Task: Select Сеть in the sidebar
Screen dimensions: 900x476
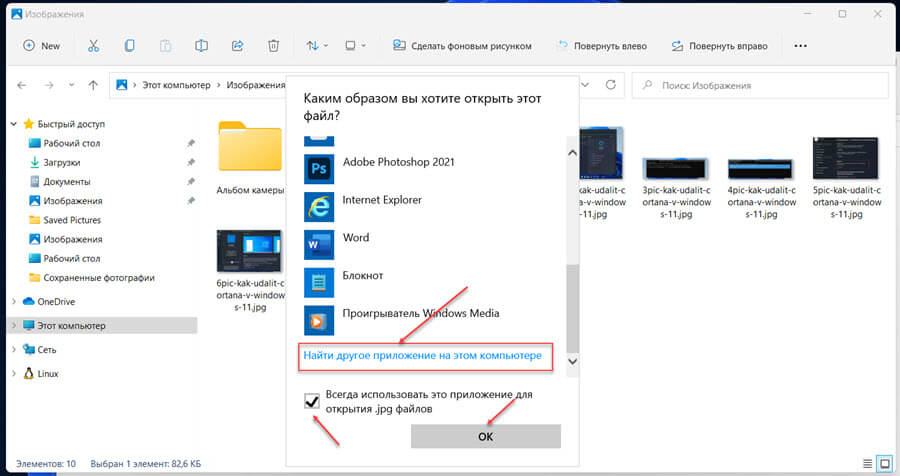Action: tap(46, 350)
